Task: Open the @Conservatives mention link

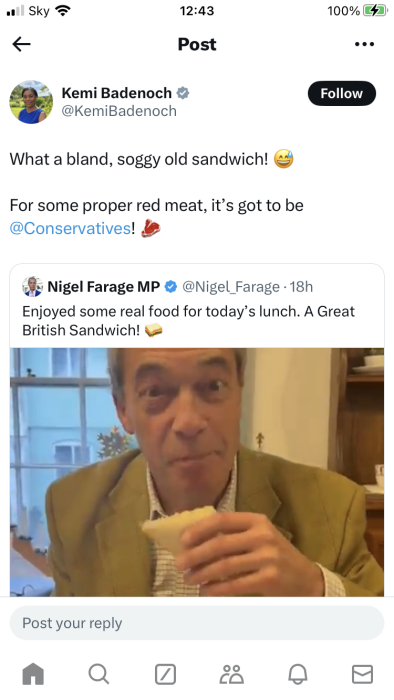Action: pos(70,228)
